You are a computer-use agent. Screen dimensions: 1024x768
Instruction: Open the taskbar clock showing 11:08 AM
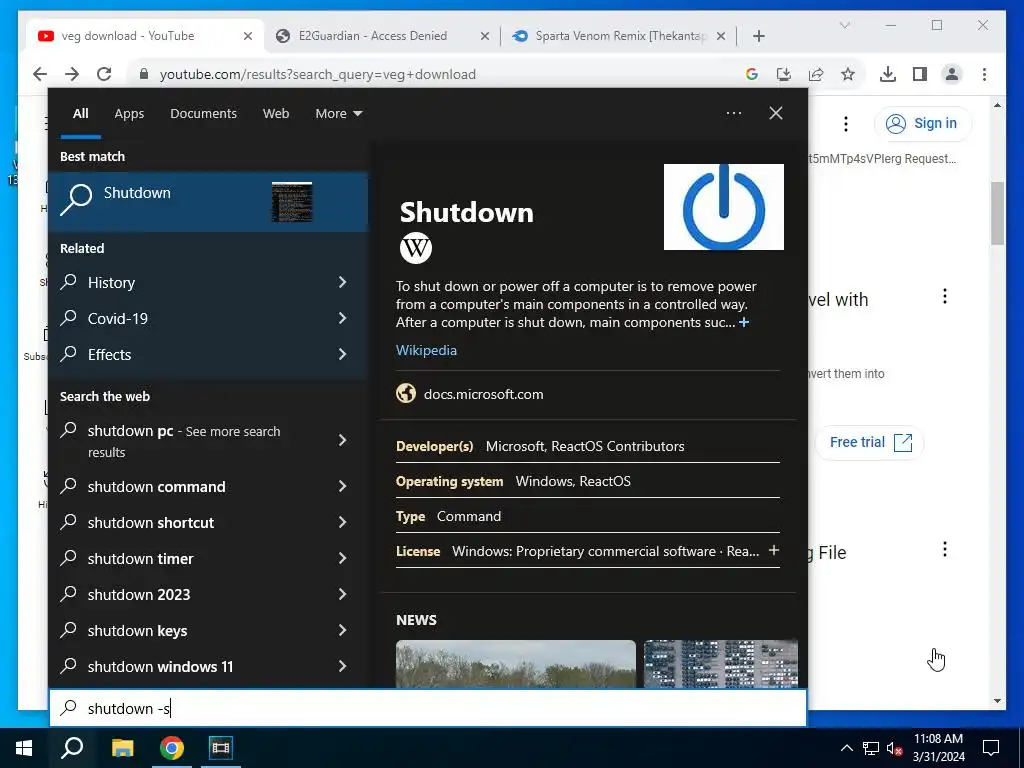tap(938, 748)
